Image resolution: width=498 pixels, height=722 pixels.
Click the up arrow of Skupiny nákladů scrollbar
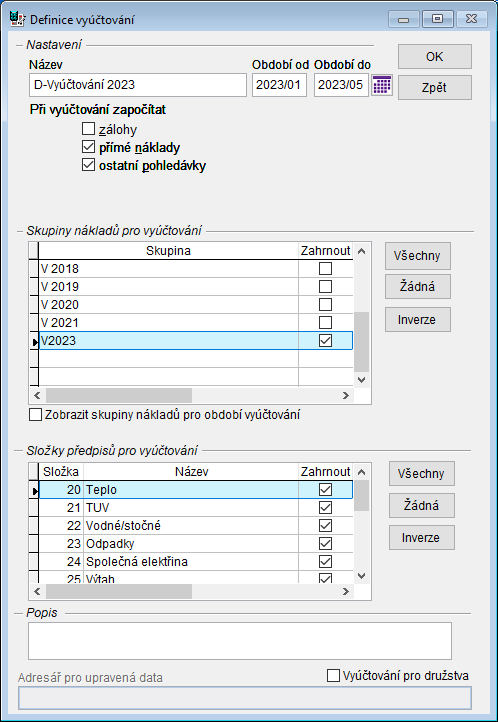(x=361, y=251)
